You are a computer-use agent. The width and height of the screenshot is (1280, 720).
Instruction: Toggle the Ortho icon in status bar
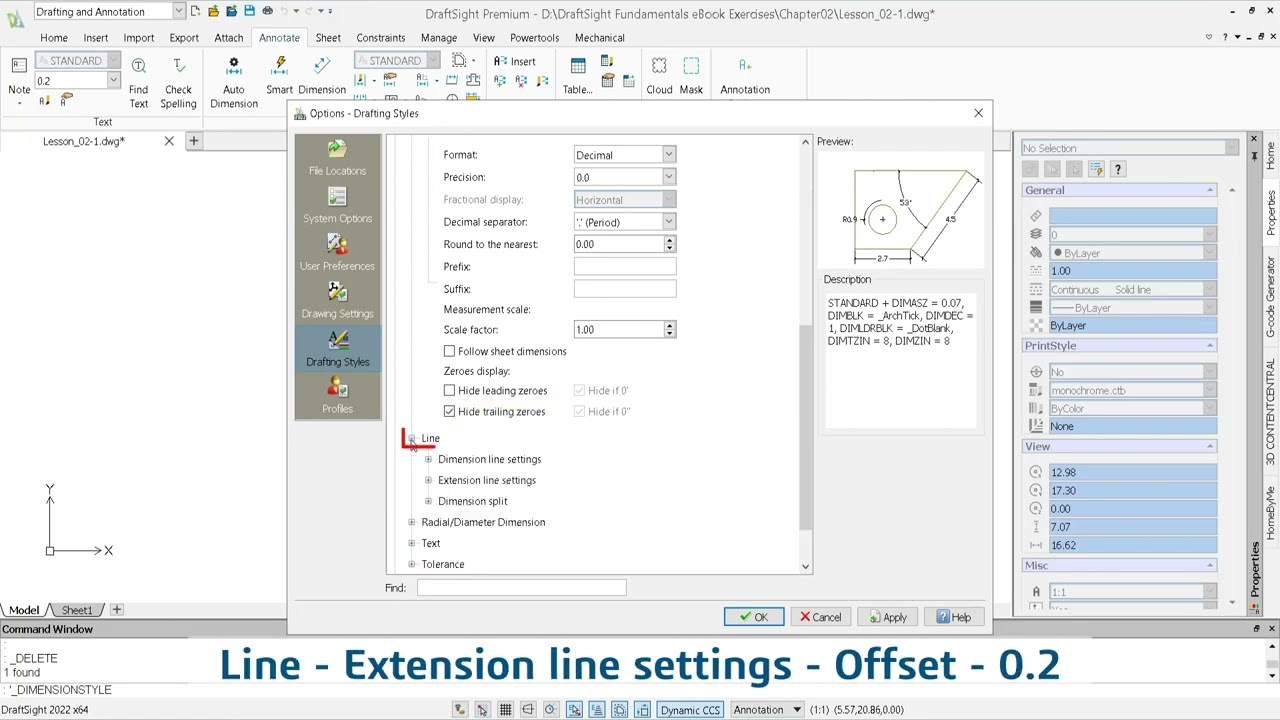528,710
